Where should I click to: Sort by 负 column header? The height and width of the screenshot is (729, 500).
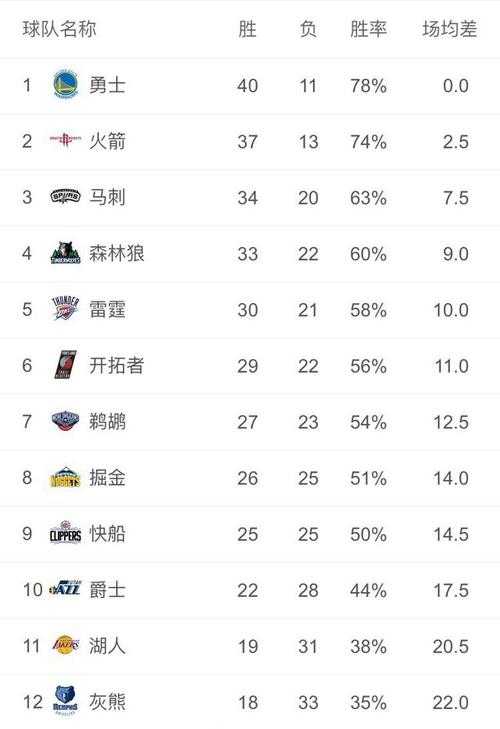tap(308, 29)
